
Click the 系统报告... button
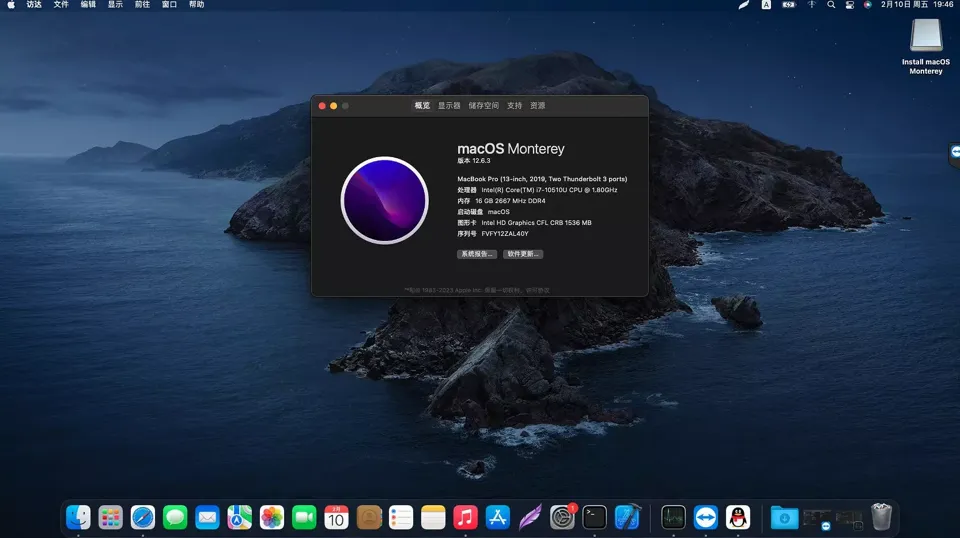click(477, 254)
